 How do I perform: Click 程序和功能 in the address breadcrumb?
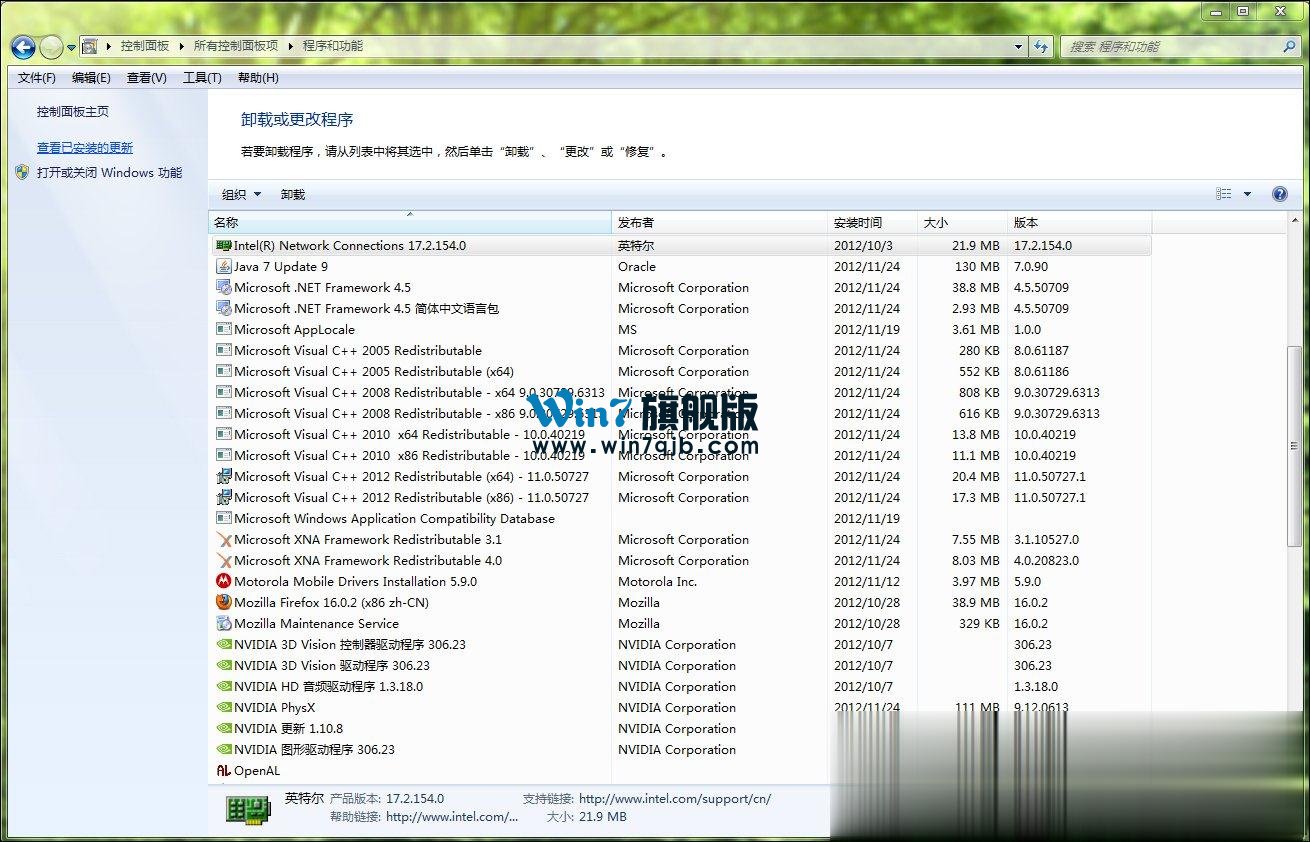click(x=333, y=46)
